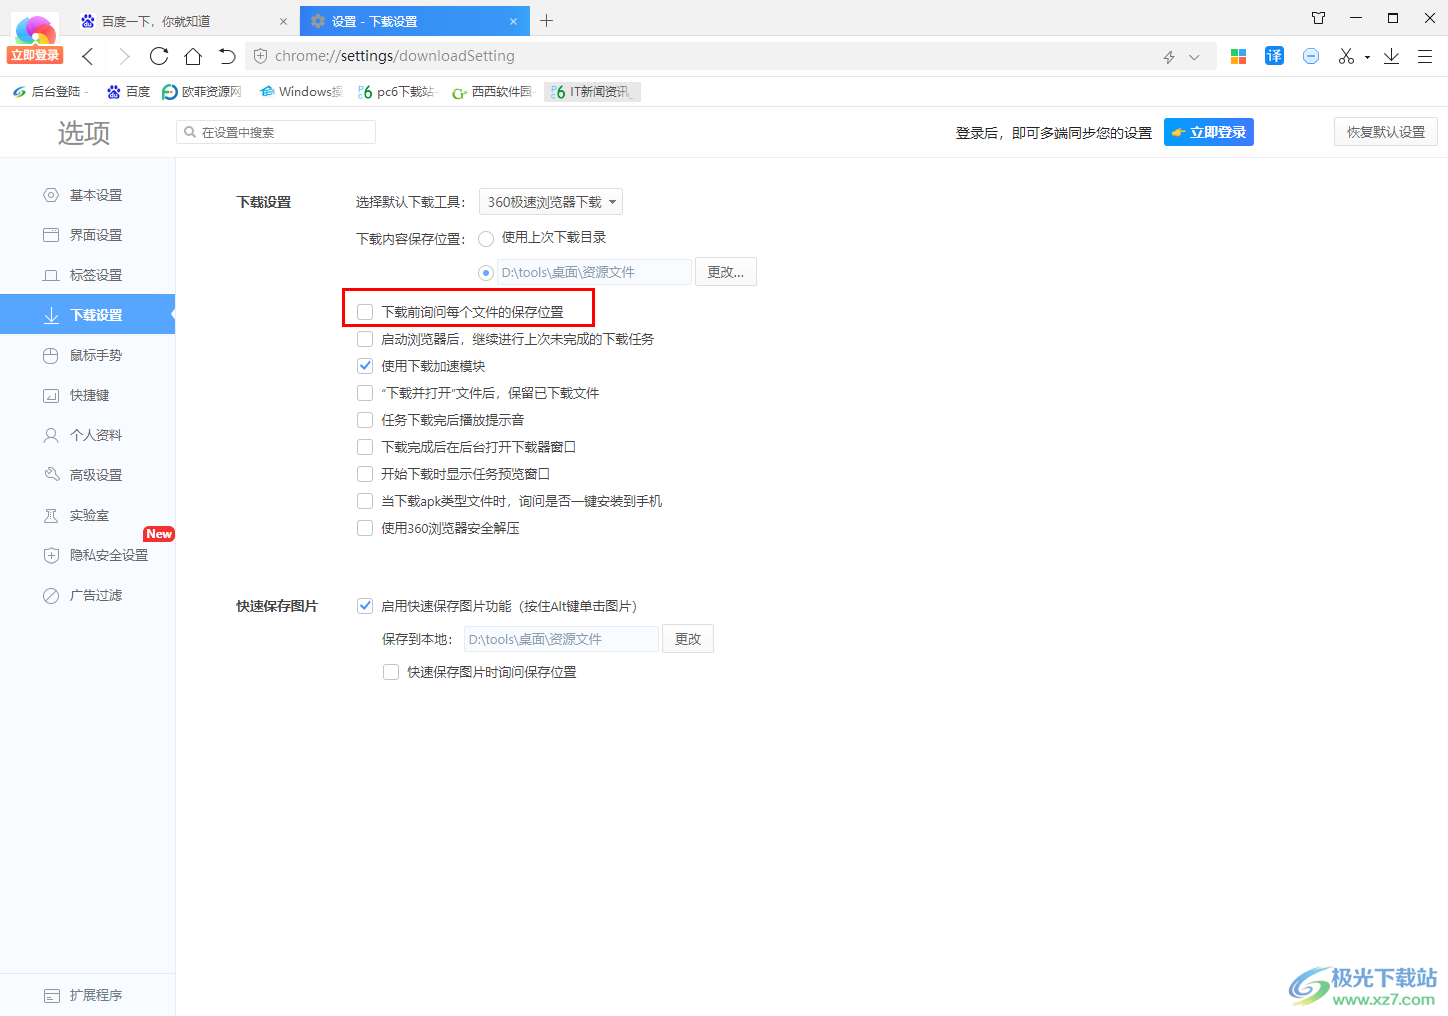This screenshot has height=1016, width=1448.
Task: Open the downloads manager icon
Action: (1391, 56)
